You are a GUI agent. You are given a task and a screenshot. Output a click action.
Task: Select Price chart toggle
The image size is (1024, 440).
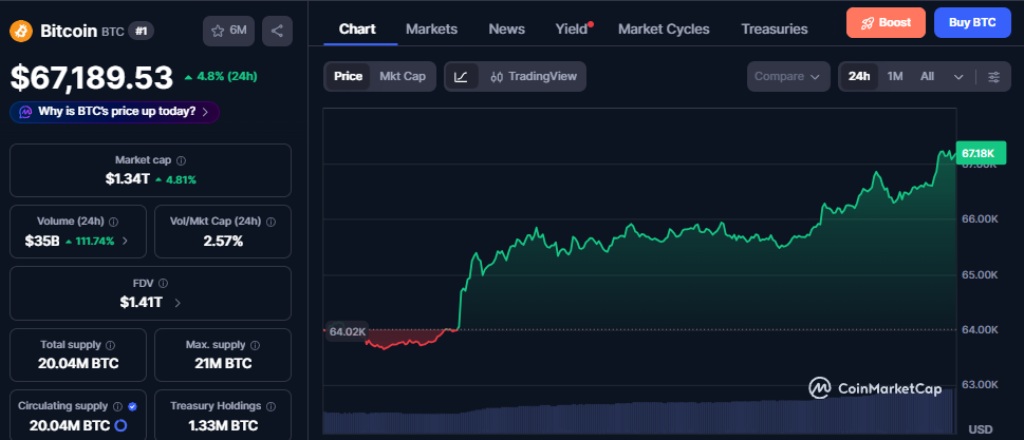tap(348, 76)
